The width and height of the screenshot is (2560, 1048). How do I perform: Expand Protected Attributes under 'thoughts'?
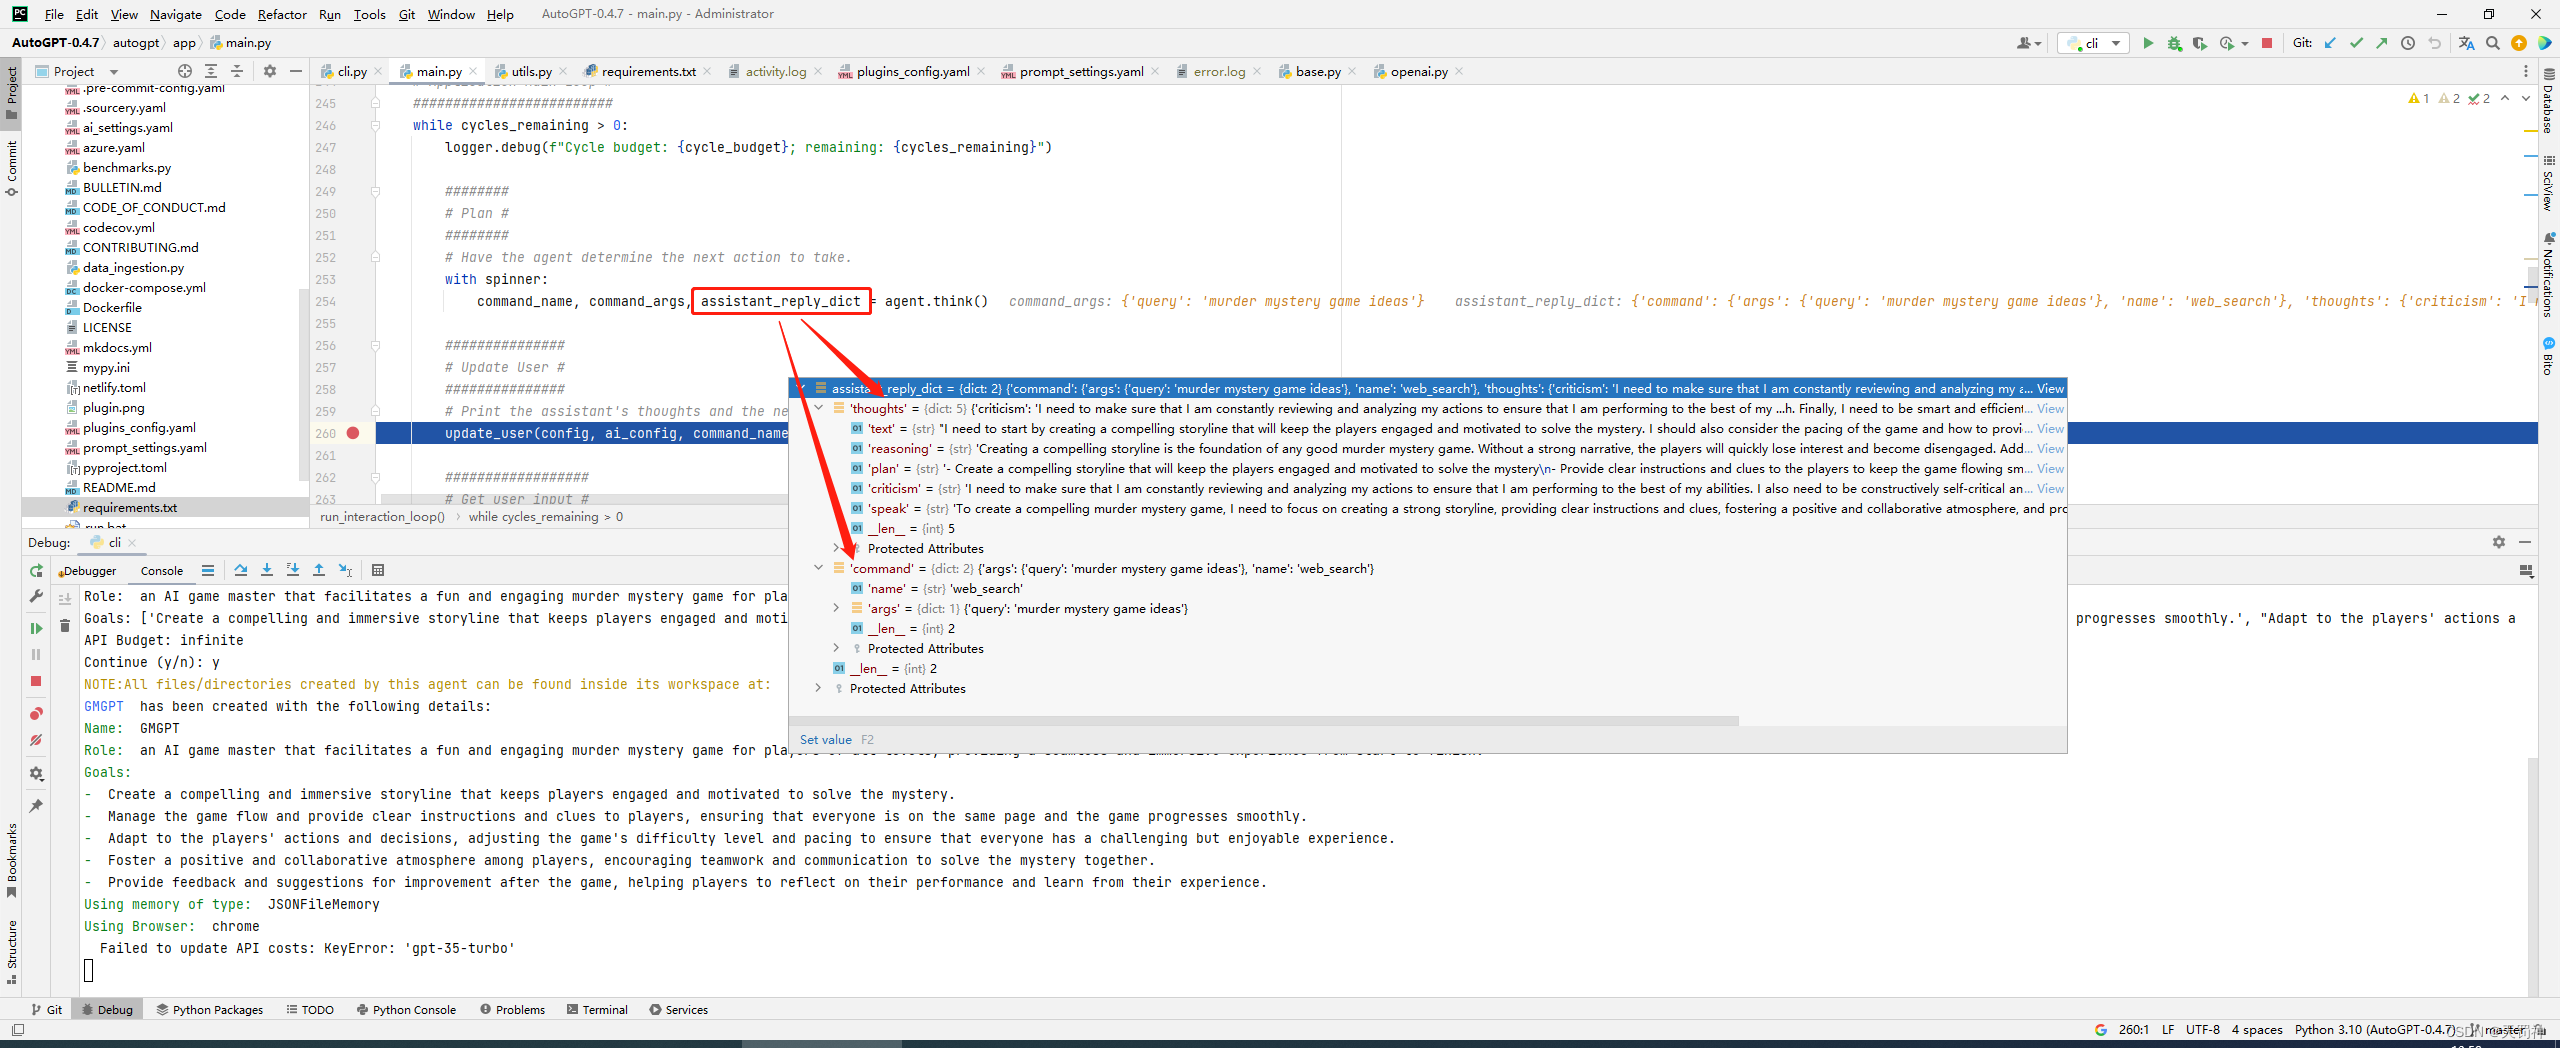[x=837, y=548]
